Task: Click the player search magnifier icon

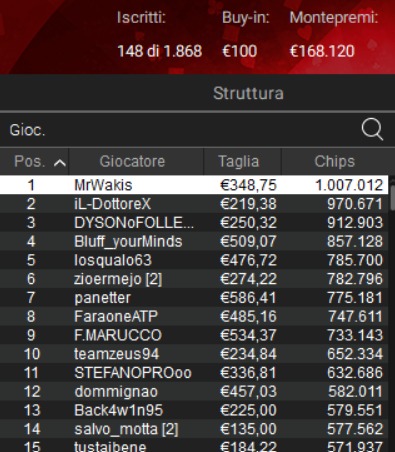Action: (372, 129)
